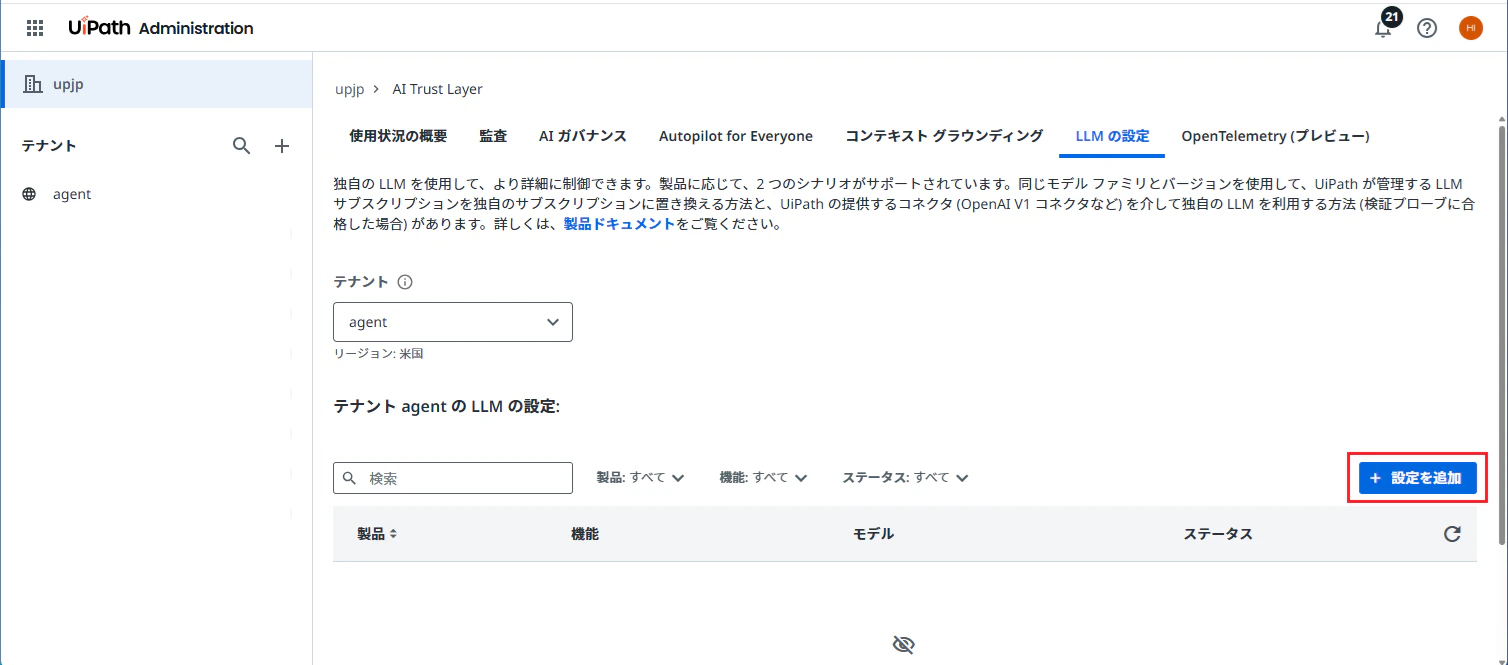Open the help question mark icon

click(1427, 28)
